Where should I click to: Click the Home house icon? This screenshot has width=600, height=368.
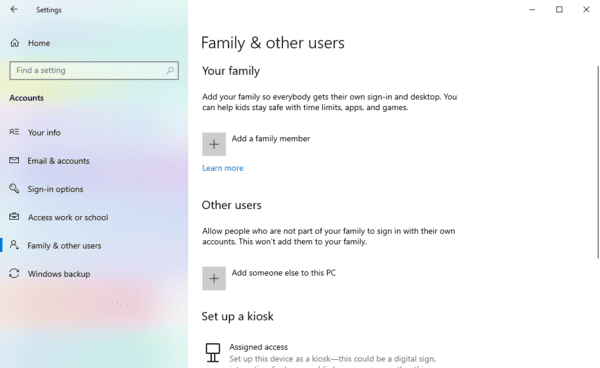15,43
